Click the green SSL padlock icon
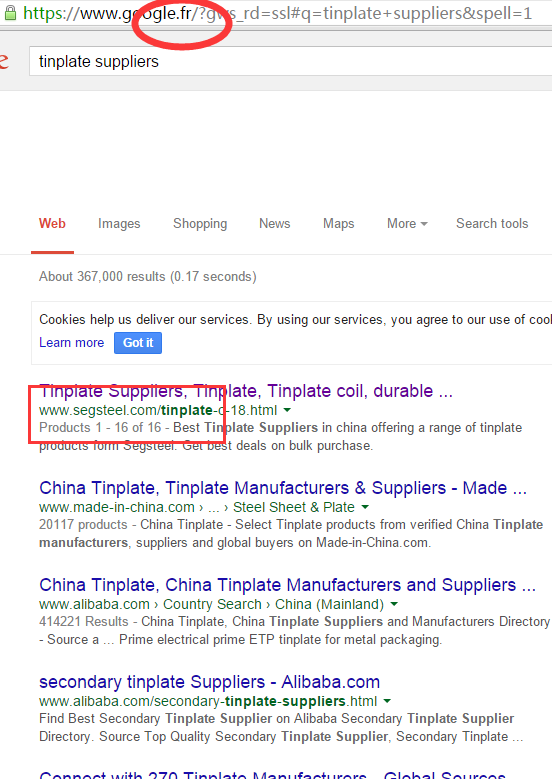 point(10,12)
